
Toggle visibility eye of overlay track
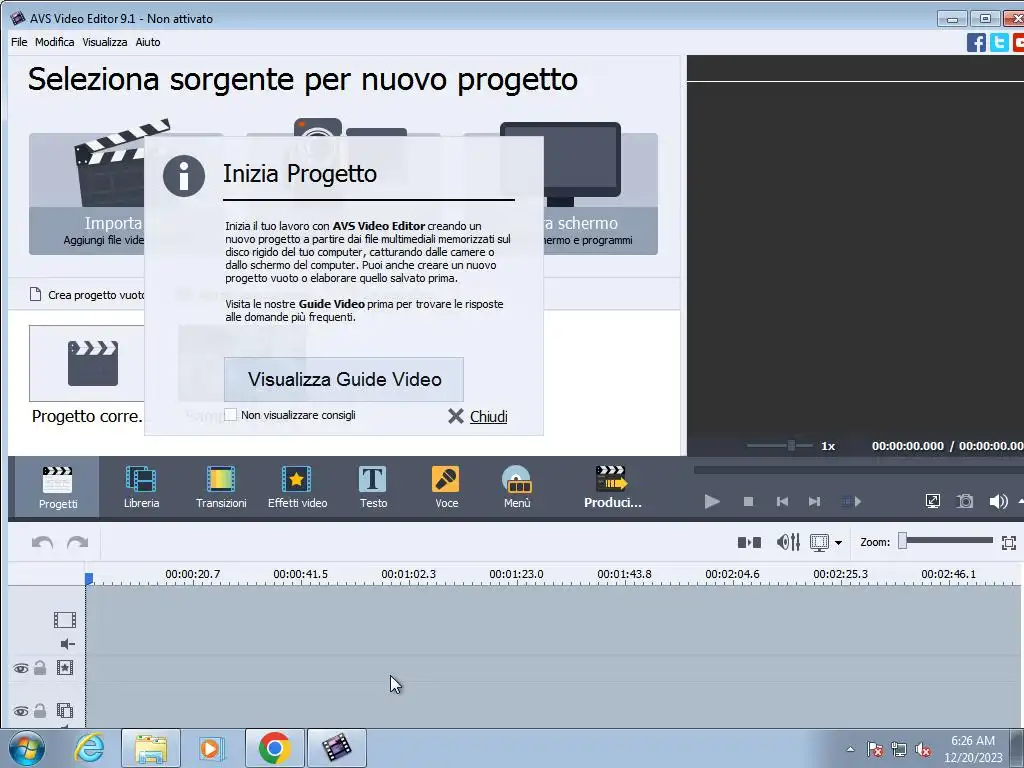[20, 711]
